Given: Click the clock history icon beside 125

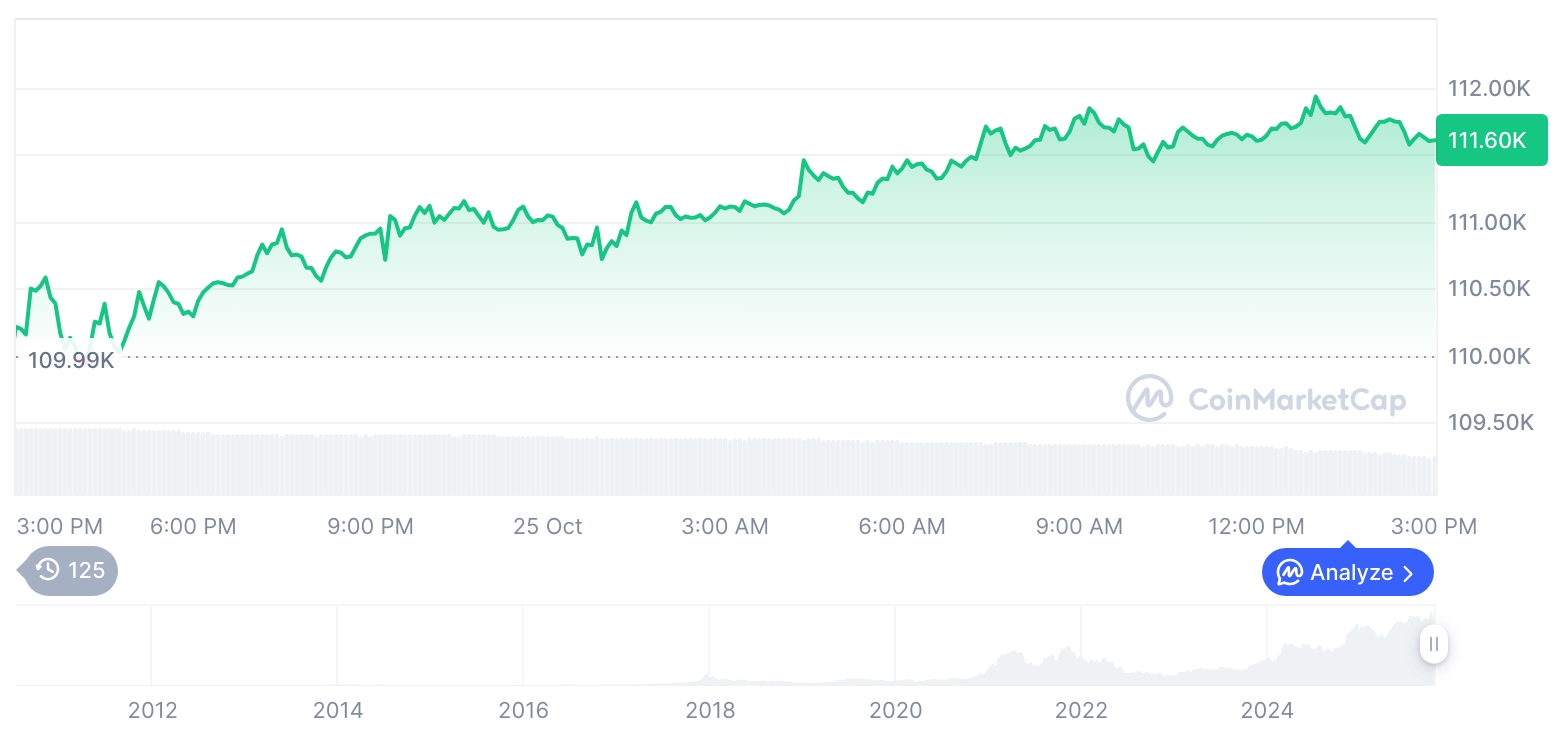Looking at the screenshot, I should click(48, 571).
